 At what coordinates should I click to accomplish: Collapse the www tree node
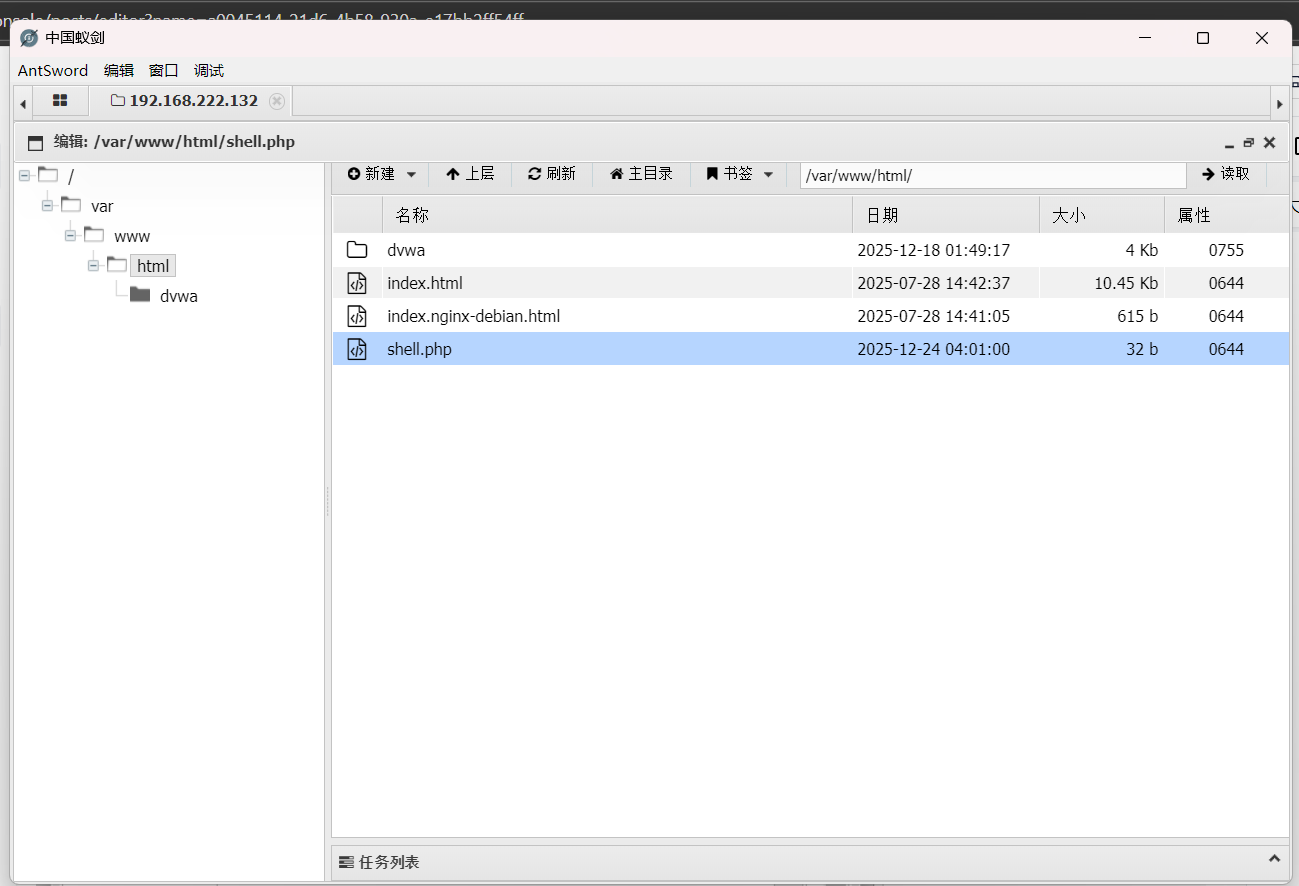coord(70,236)
